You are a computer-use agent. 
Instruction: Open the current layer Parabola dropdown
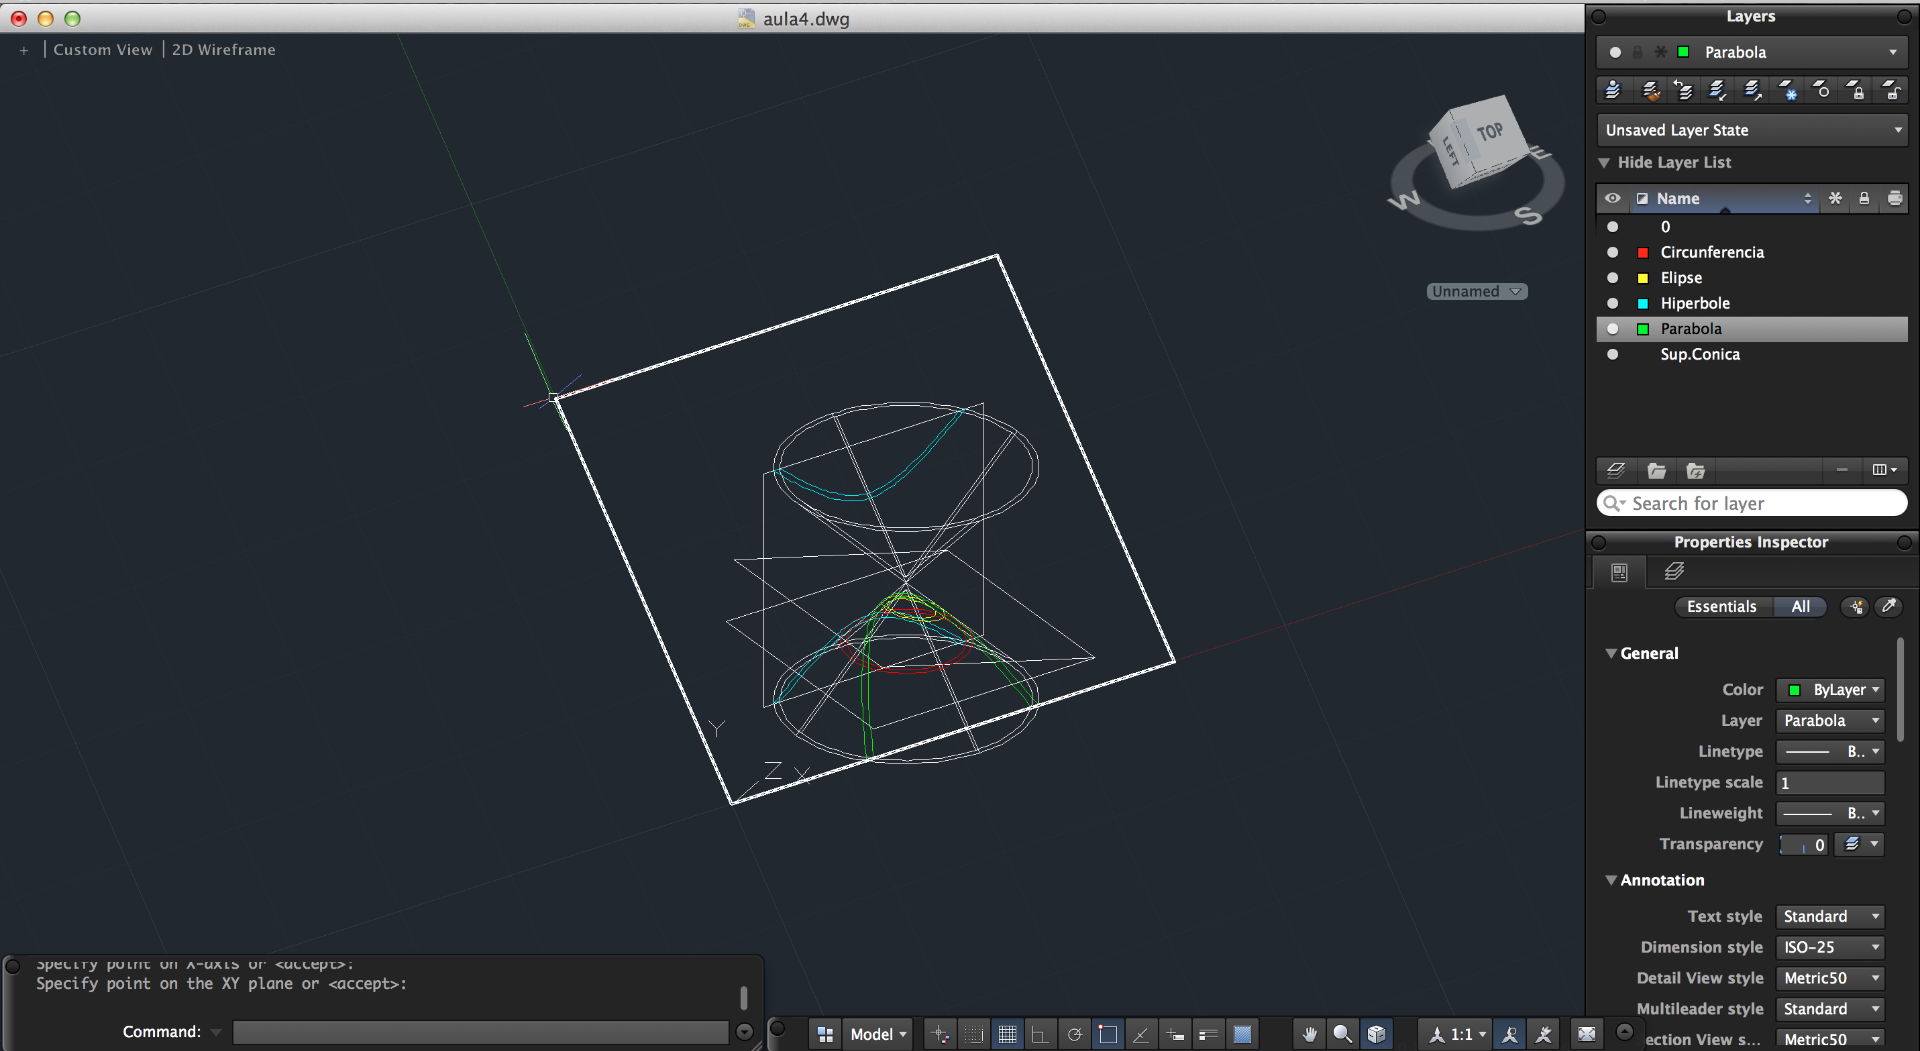coord(1752,52)
